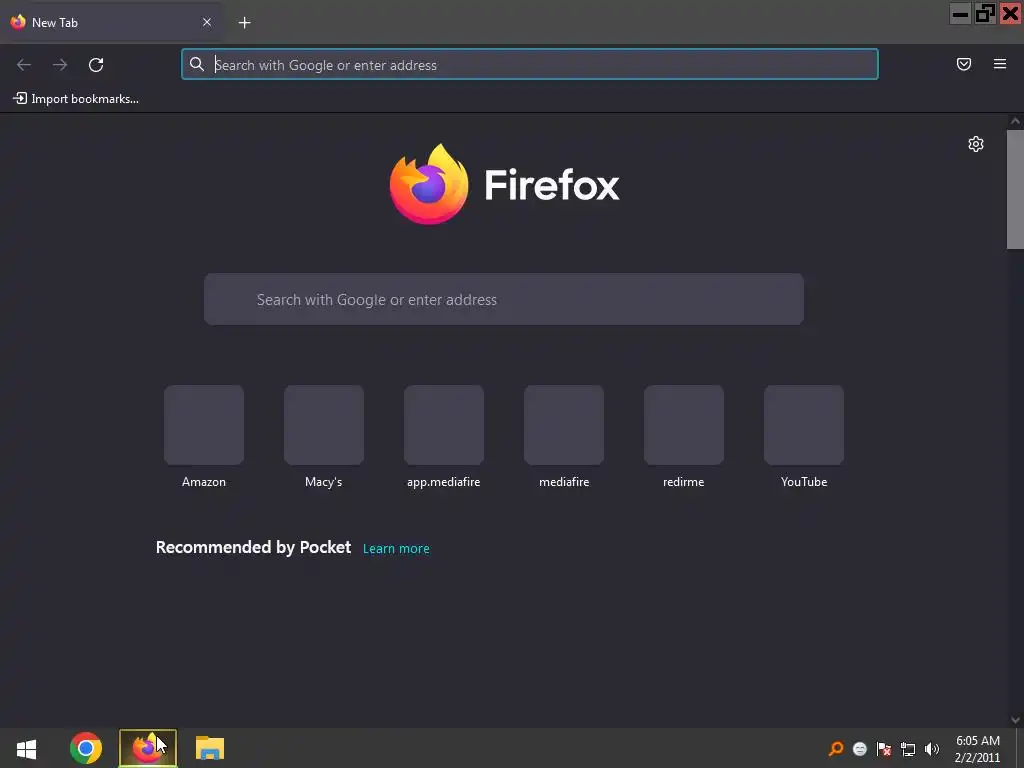Close the New Tab tab
This screenshot has width=1024, height=768.
(207, 22)
